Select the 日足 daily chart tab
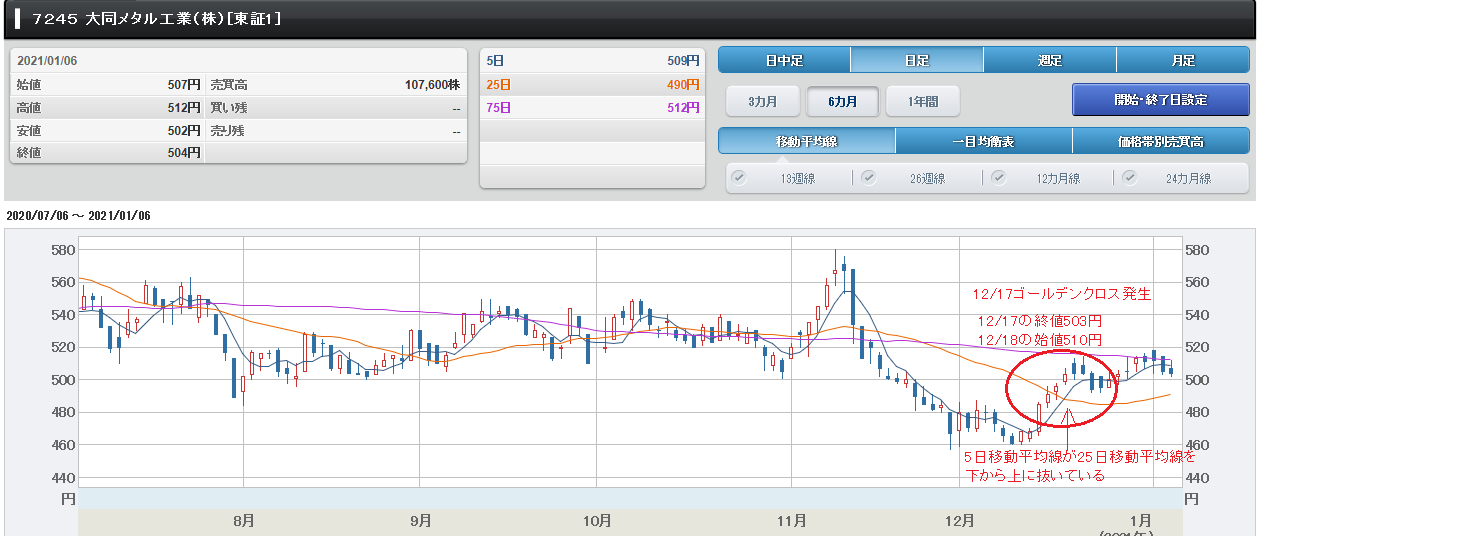This screenshot has height=546, width=1474. coord(917,60)
